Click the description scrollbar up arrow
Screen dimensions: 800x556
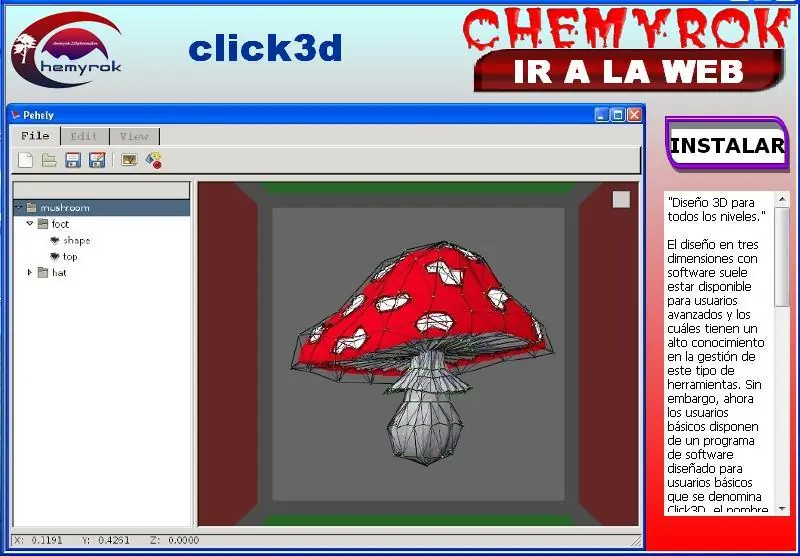point(782,198)
